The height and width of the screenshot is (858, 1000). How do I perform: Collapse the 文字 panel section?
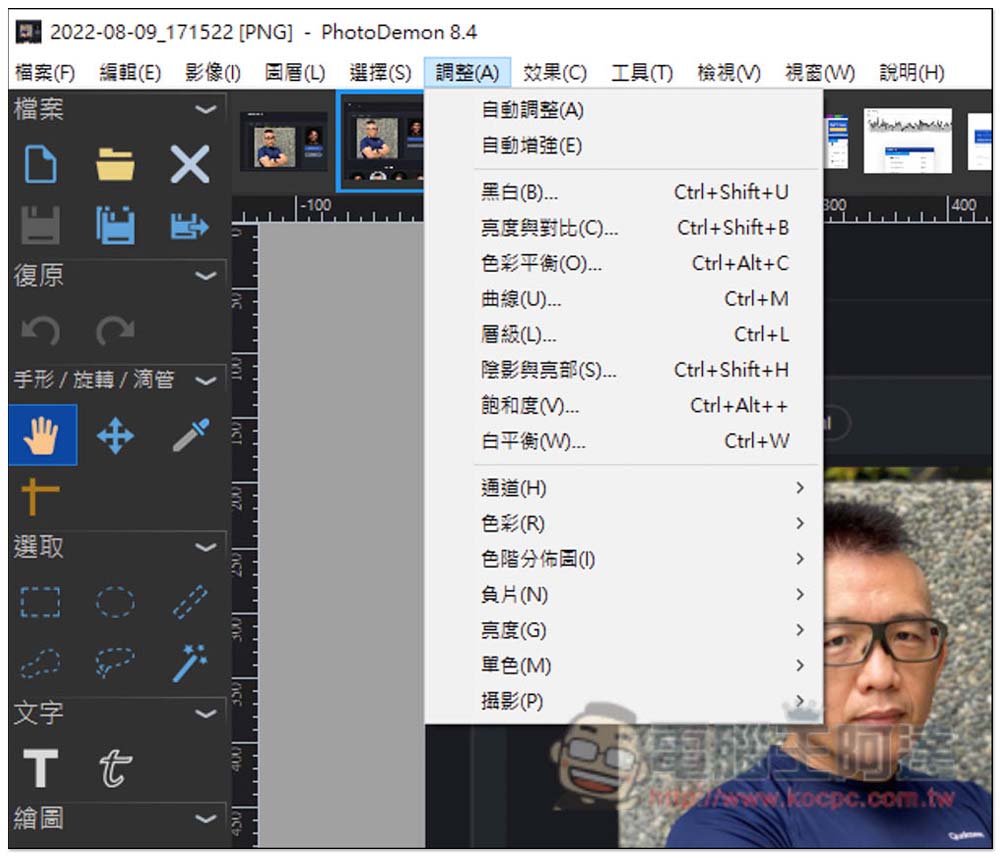click(x=206, y=713)
